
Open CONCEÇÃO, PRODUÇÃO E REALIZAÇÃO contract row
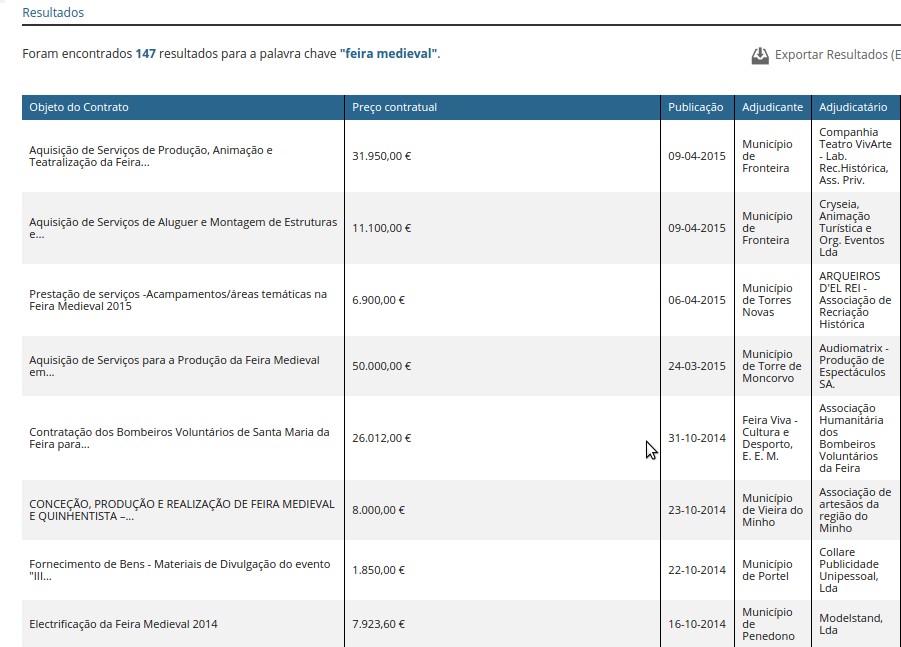[181, 510]
